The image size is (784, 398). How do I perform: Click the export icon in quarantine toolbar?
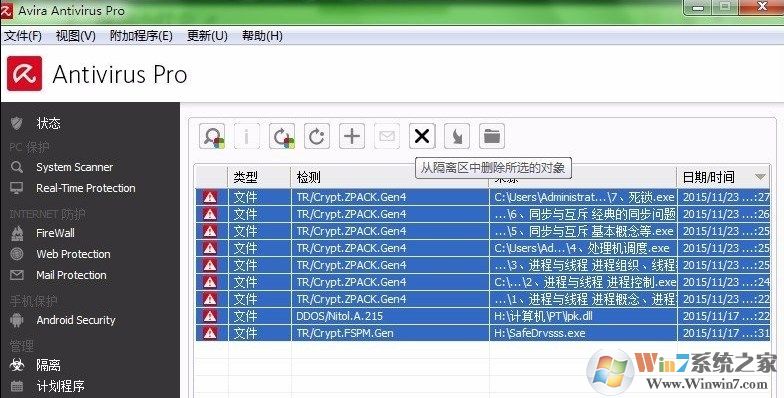coord(457,136)
